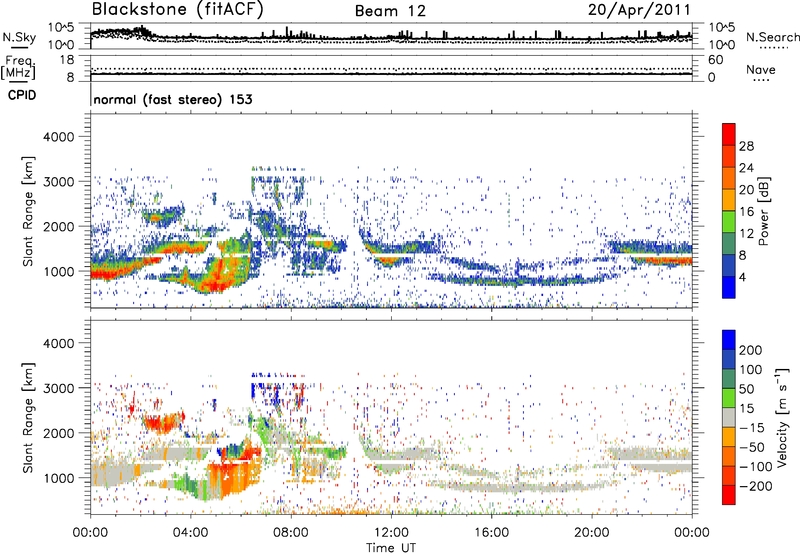Viewport: 800px width, 554px height.
Task: Click the '04:00' time axis label
Action: (191, 533)
